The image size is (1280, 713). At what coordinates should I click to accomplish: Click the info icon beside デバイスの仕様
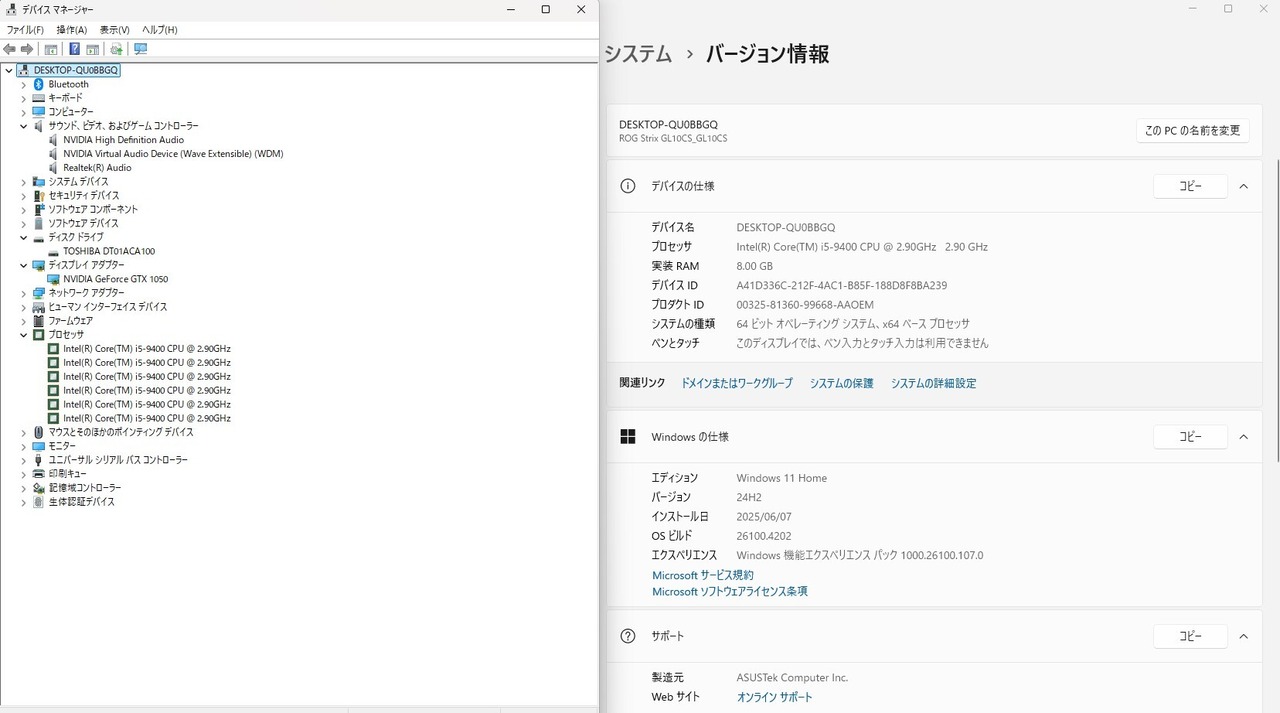[x=628, y=186]
